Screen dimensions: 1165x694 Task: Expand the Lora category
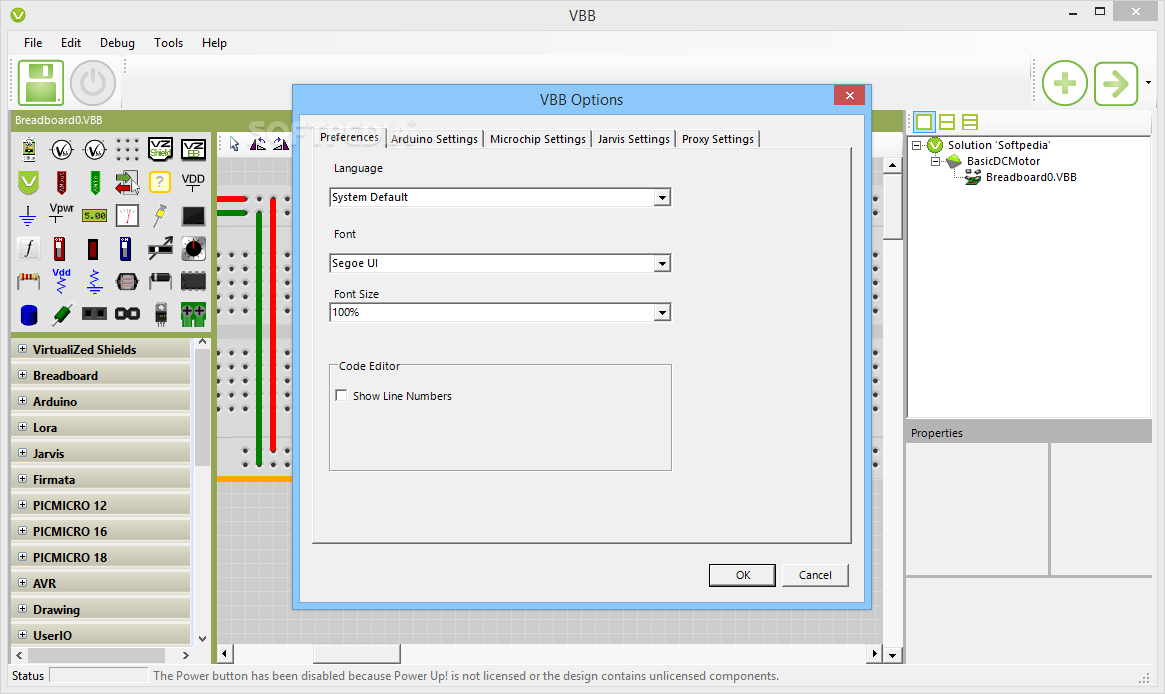pyautogui.click(x=22, y=427)
